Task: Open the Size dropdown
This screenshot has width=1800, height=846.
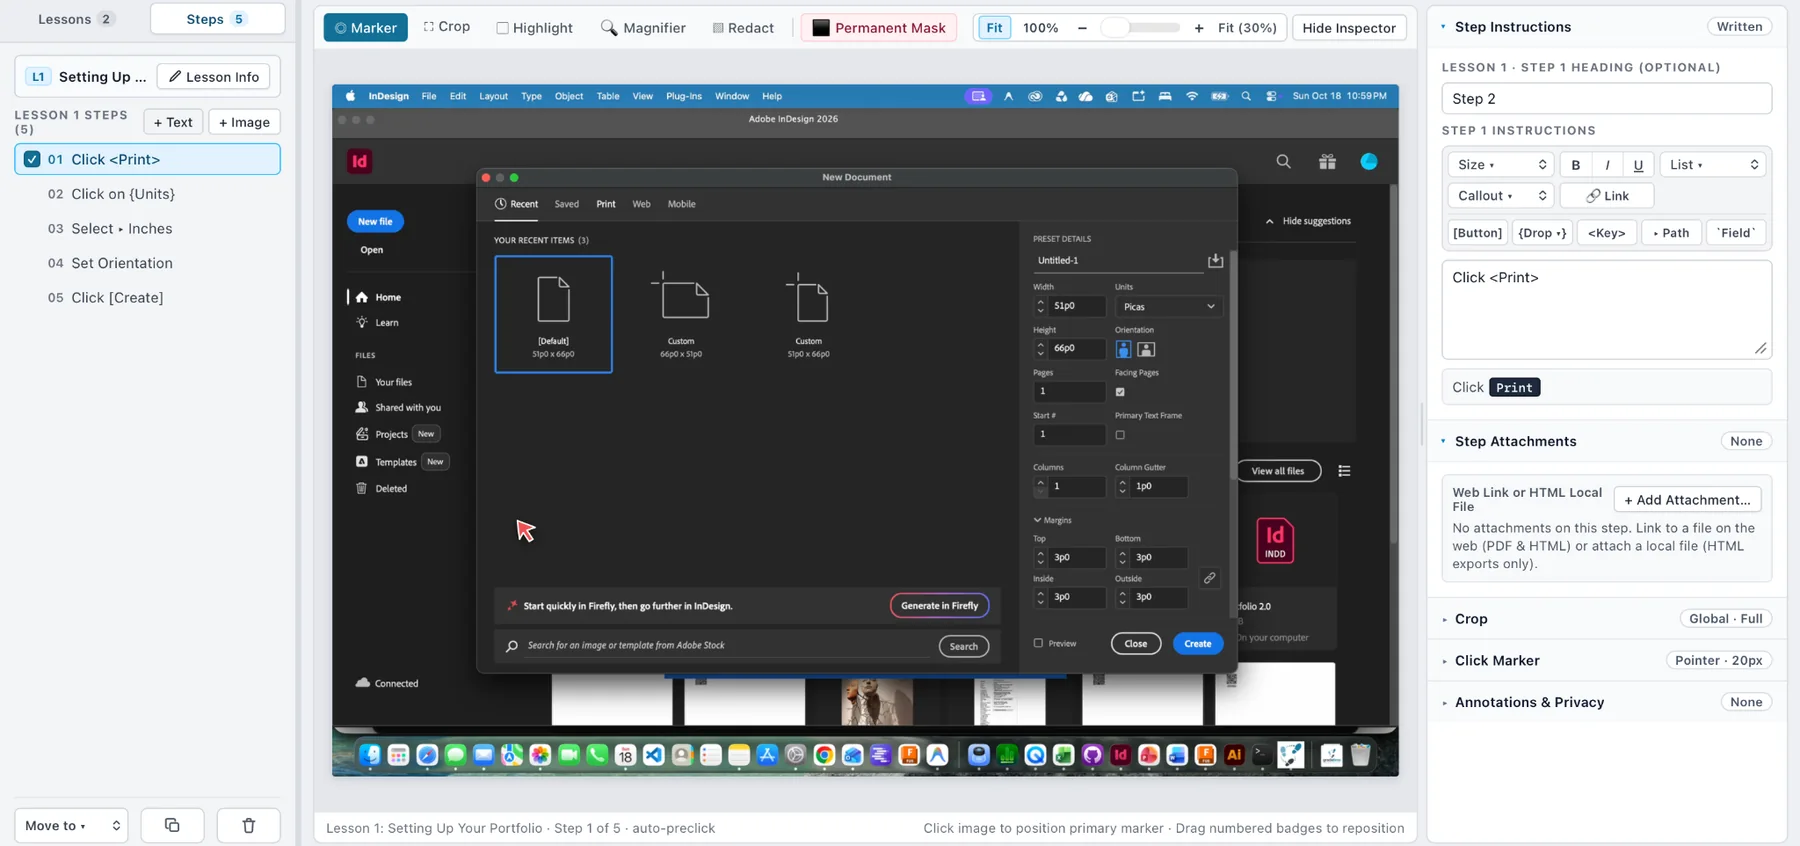Action: tap(1501, 165)
